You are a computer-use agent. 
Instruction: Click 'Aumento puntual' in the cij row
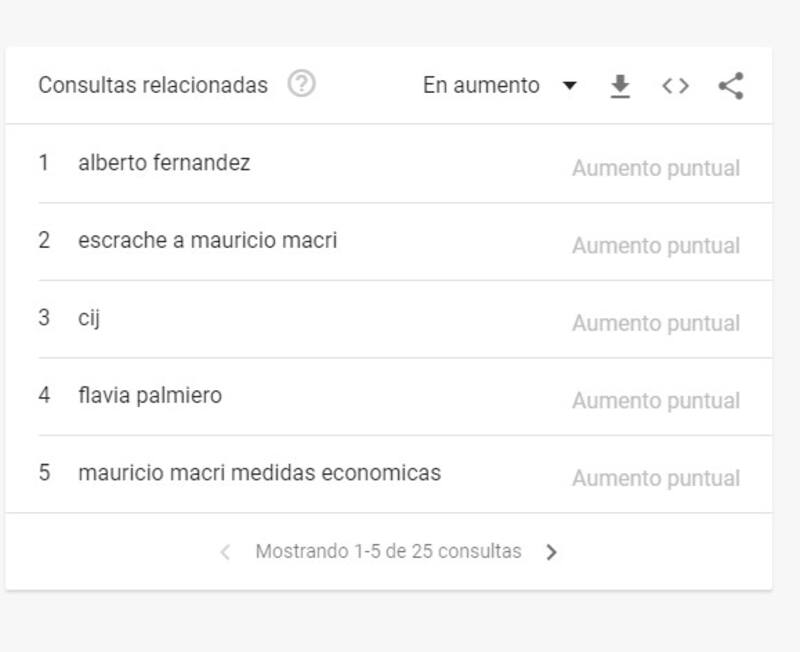(656, 323)
